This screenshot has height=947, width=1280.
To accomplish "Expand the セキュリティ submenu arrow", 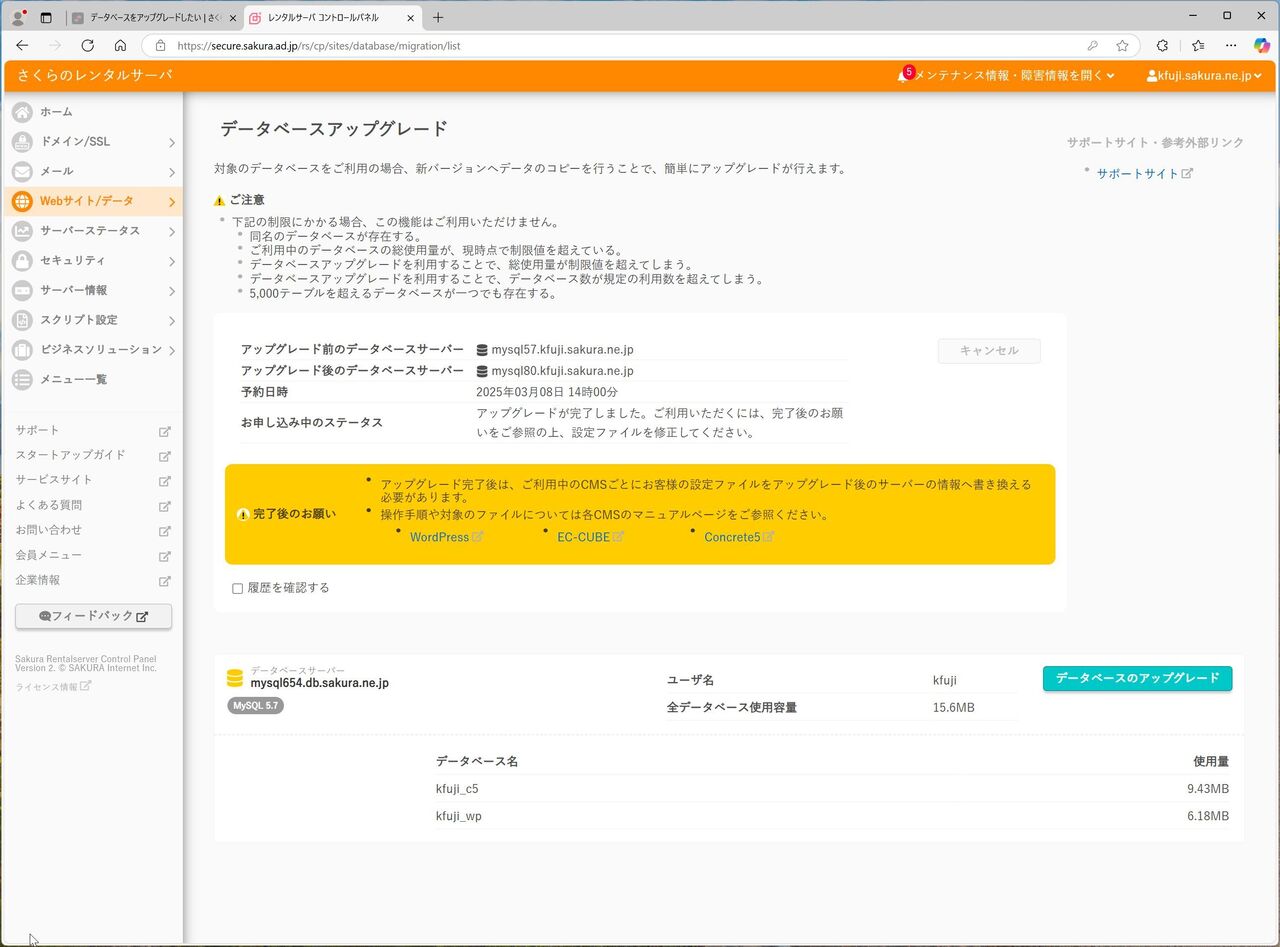I will (172, 262).
